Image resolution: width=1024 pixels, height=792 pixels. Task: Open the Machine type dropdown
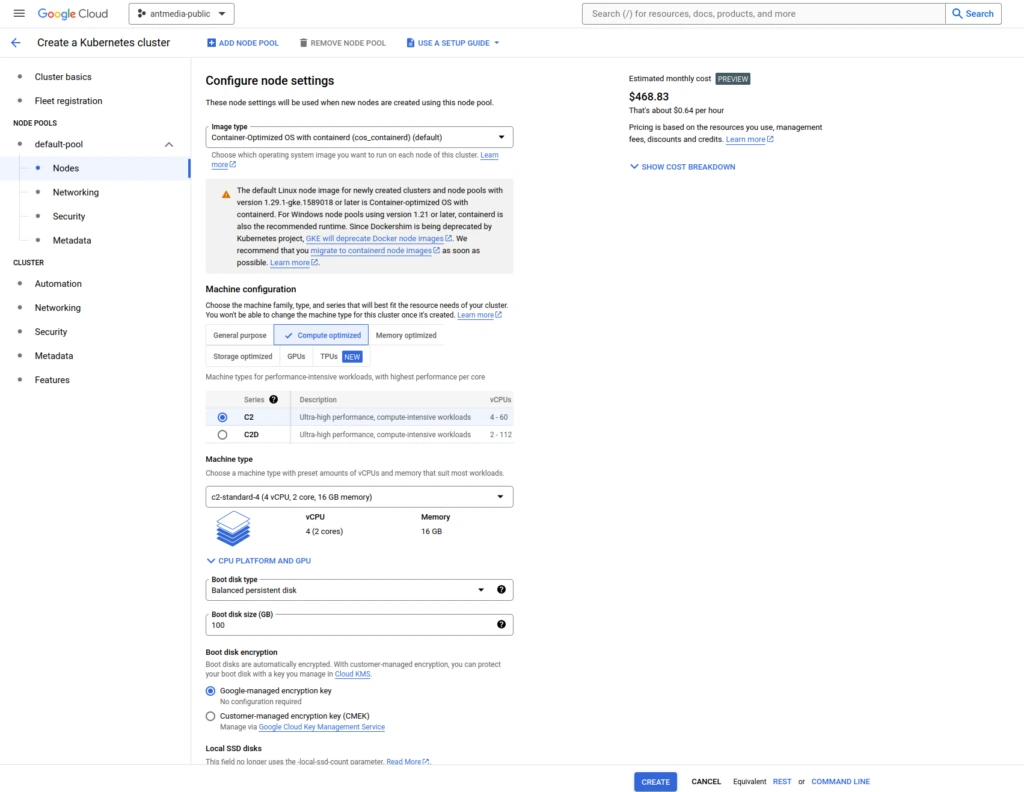359,497
